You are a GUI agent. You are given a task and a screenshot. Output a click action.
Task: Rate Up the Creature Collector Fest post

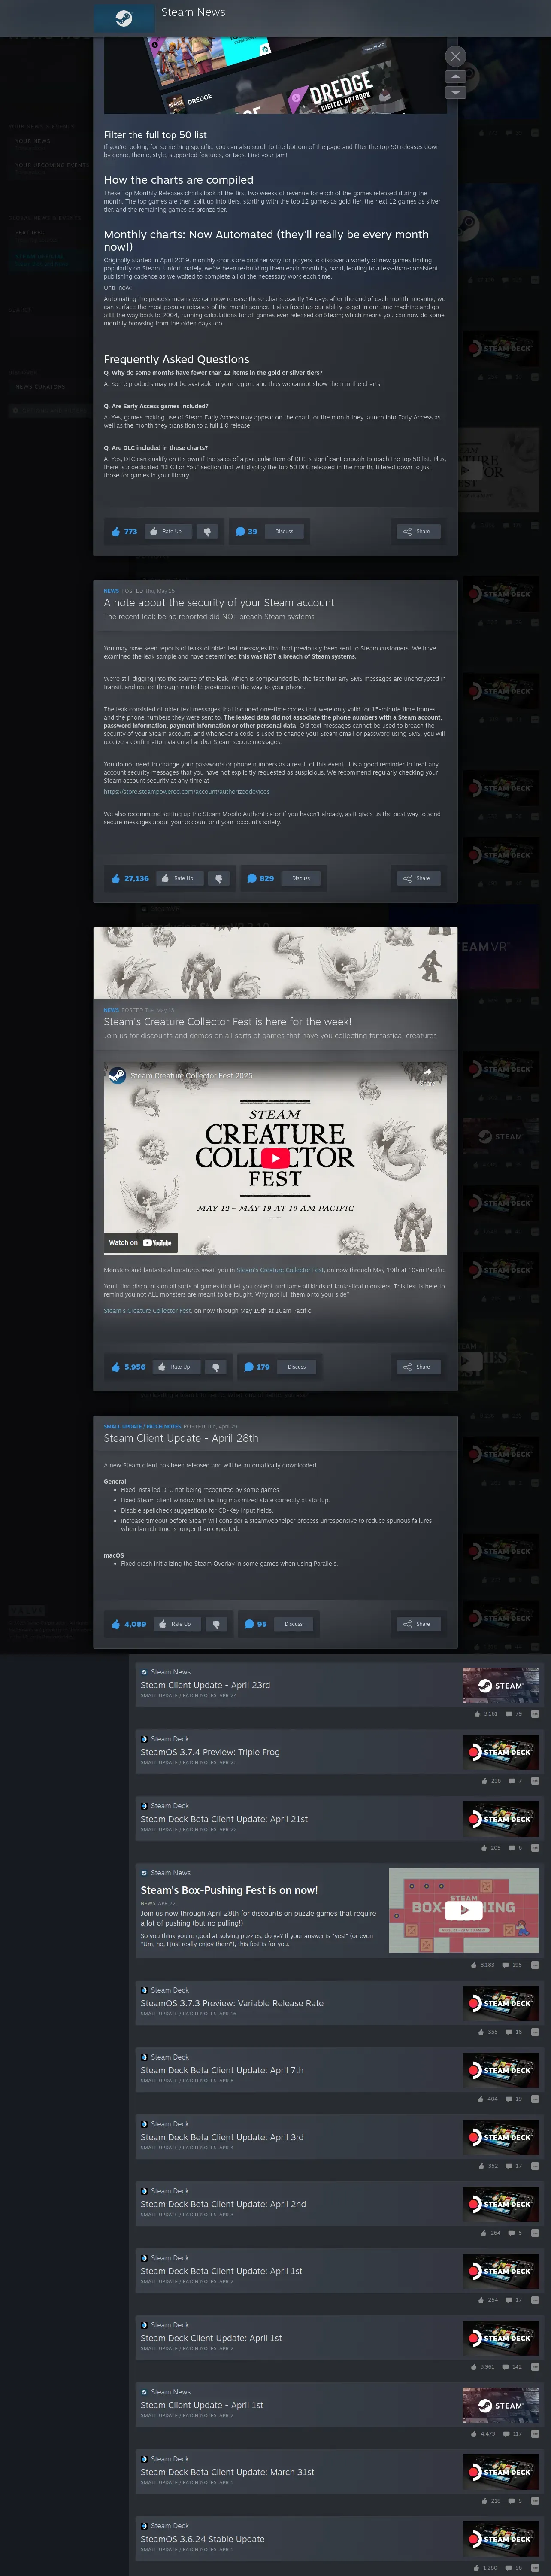coord(175,1366)
